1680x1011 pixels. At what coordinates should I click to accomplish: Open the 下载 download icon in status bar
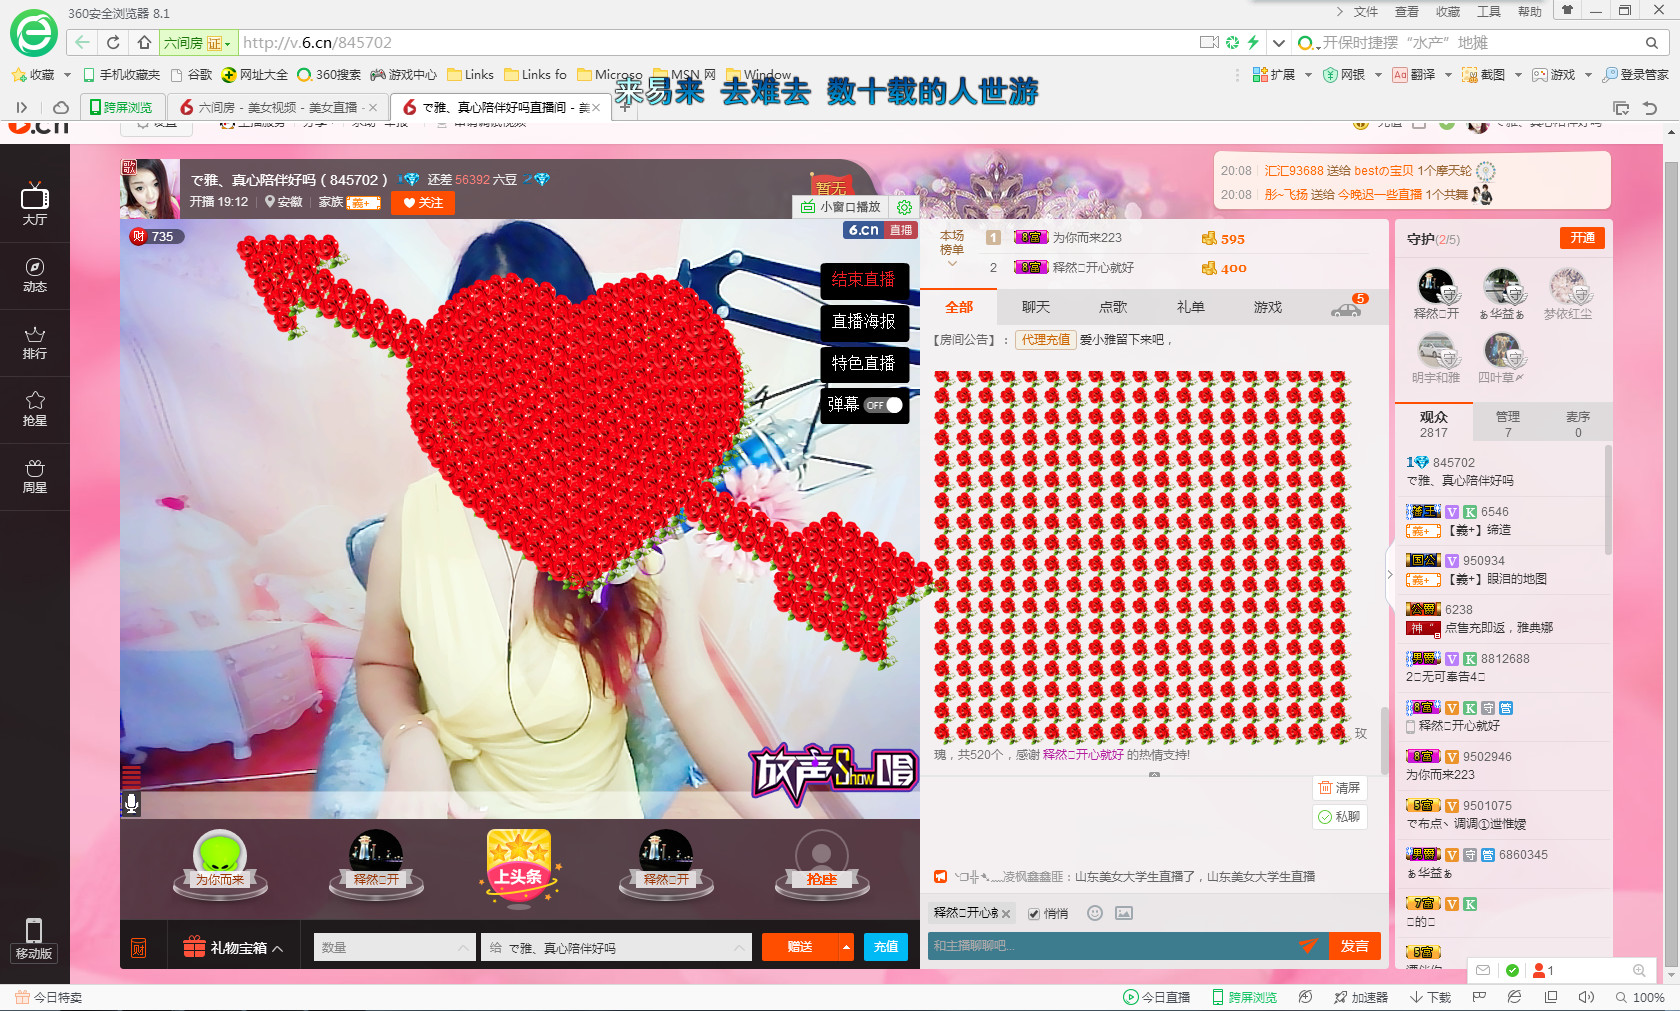(1431, 997)
